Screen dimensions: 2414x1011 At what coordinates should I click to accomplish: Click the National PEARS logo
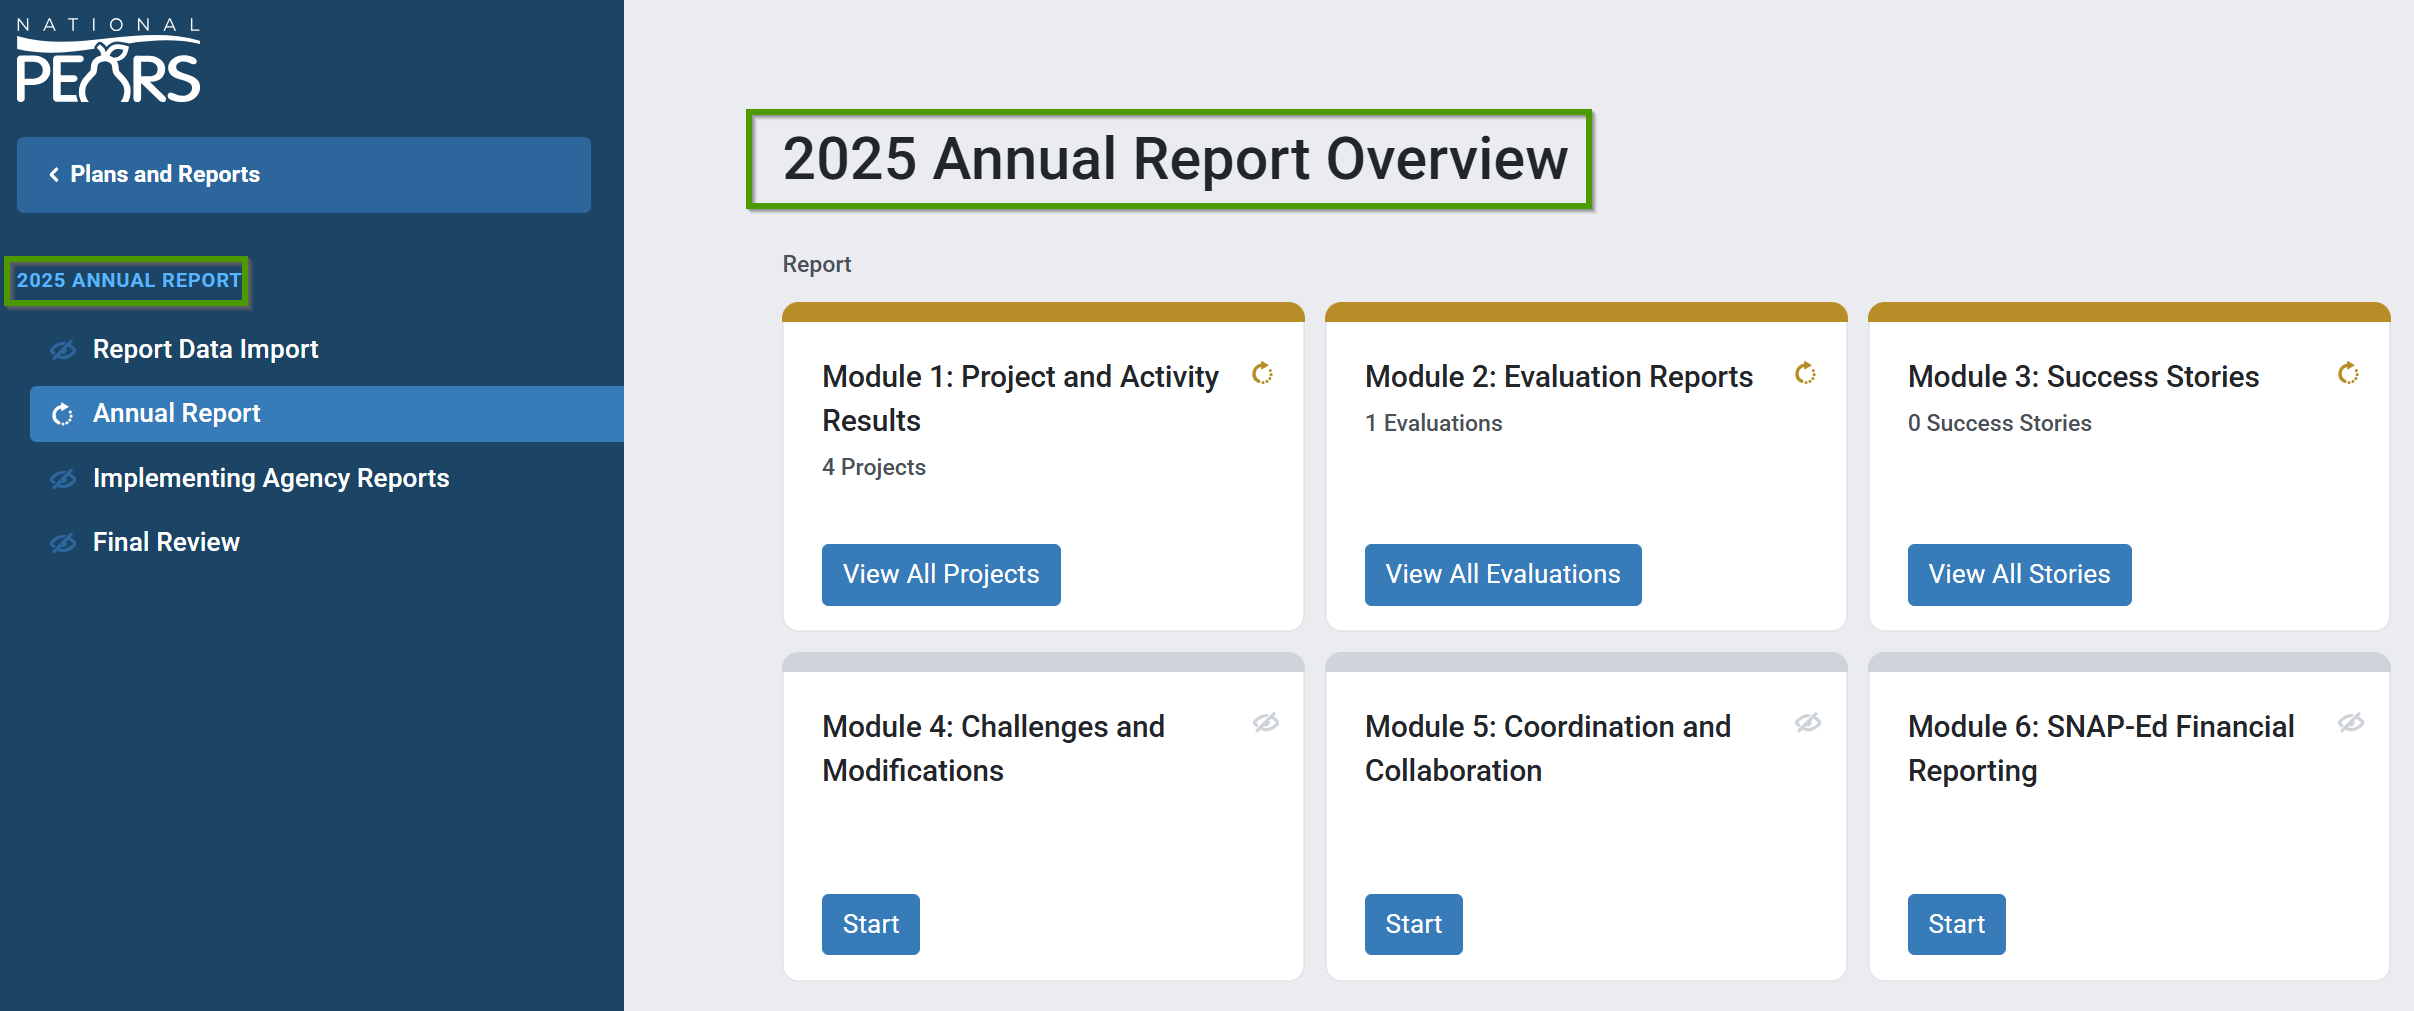pyautogui.click(x=108, y=61)
